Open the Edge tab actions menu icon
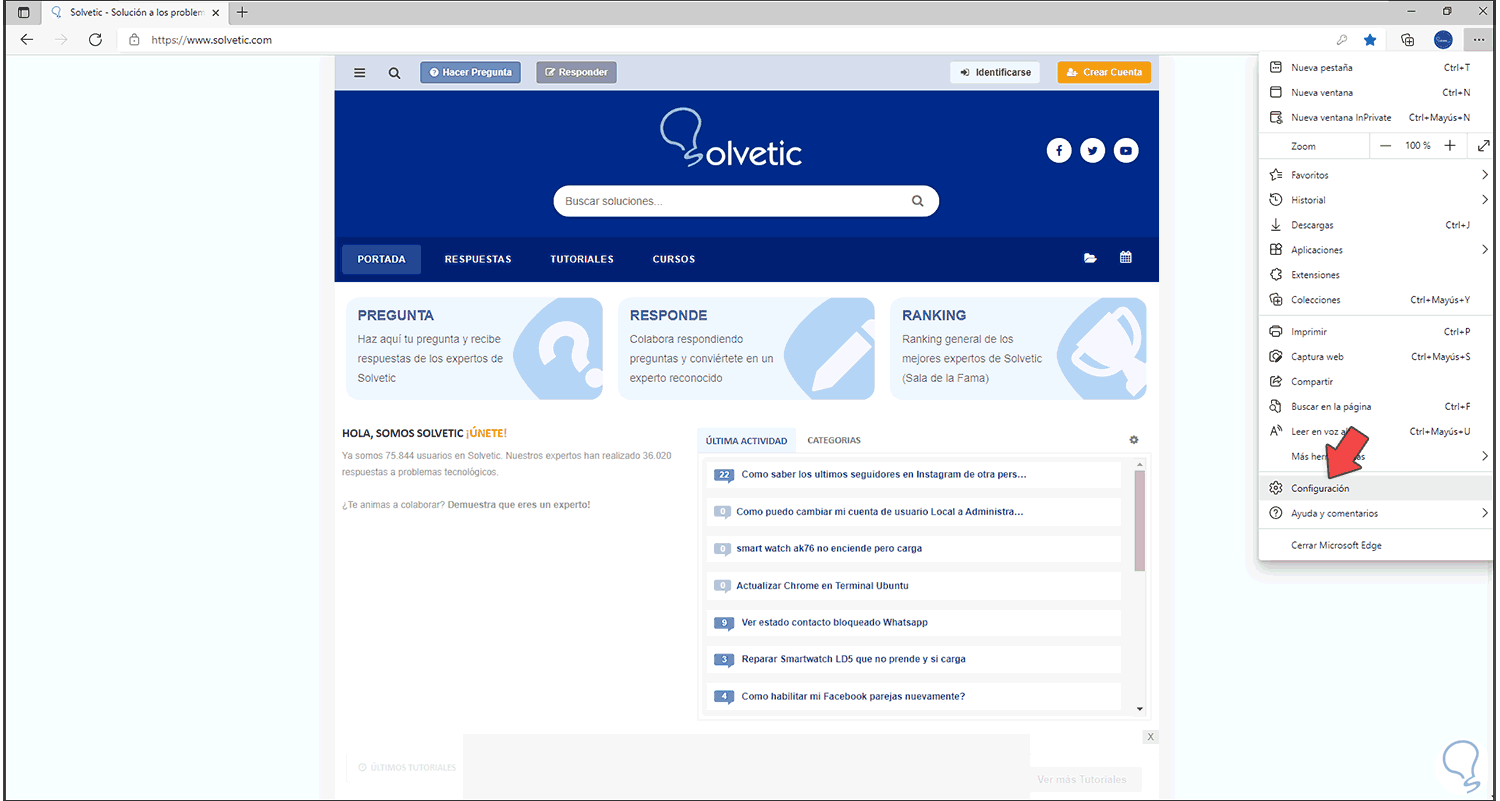The image size is (1500, 801). click(x=24, y=12)
